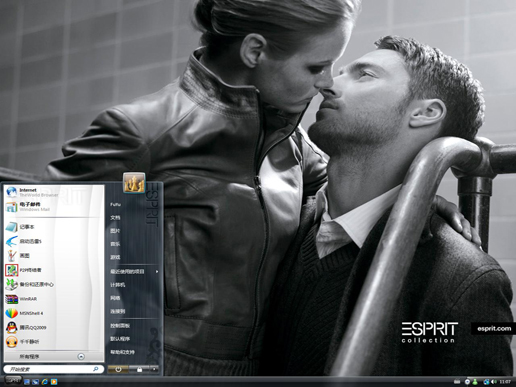The image size is (516, 387).
Task: Open Computer (计算机) from Start menu
Action: (118, 285)
